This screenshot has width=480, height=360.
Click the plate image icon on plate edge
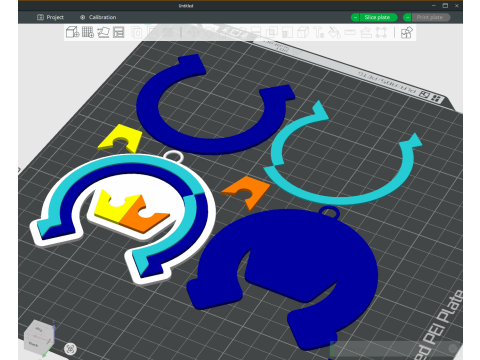coord(424,95)
